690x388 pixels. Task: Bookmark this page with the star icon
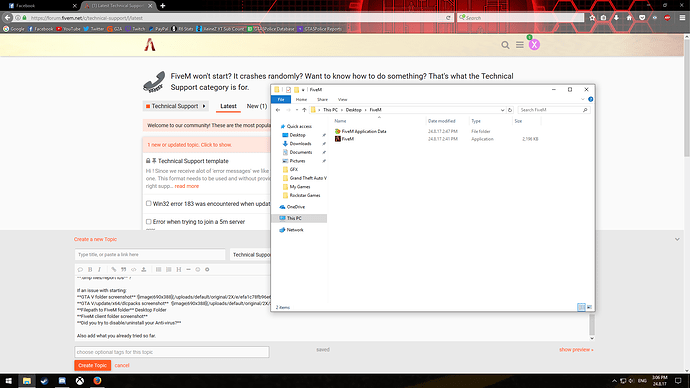click(592, 18)
